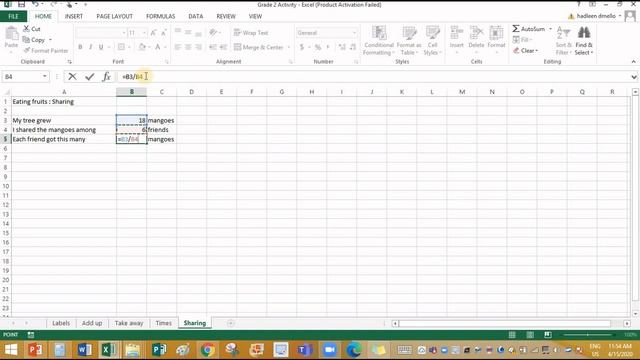Click the horizontal scrollbar track
640x360 pixels.
pyautogui.click(x=505, y=323)
